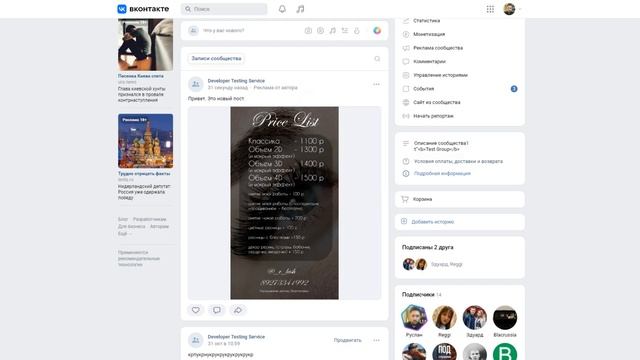Click the info icon beside Подробная информация

tap(406, 173)
